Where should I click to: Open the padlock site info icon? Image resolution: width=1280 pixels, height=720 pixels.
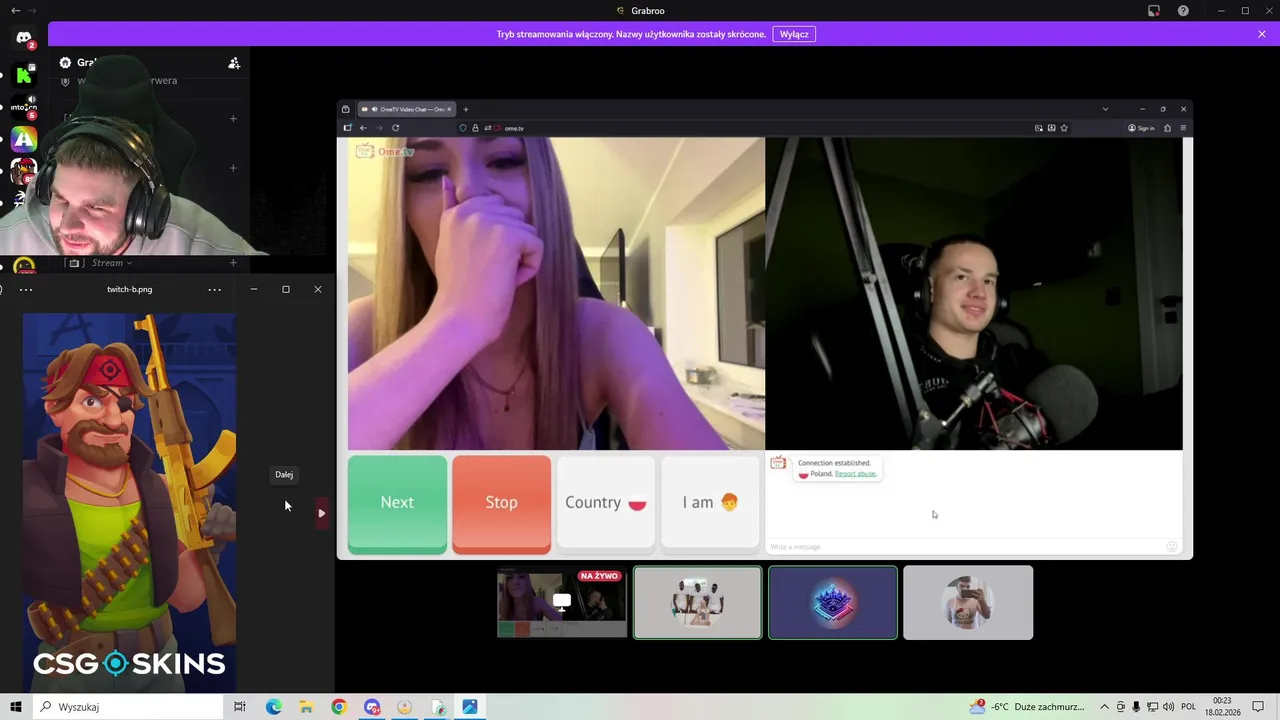[475, 128]
